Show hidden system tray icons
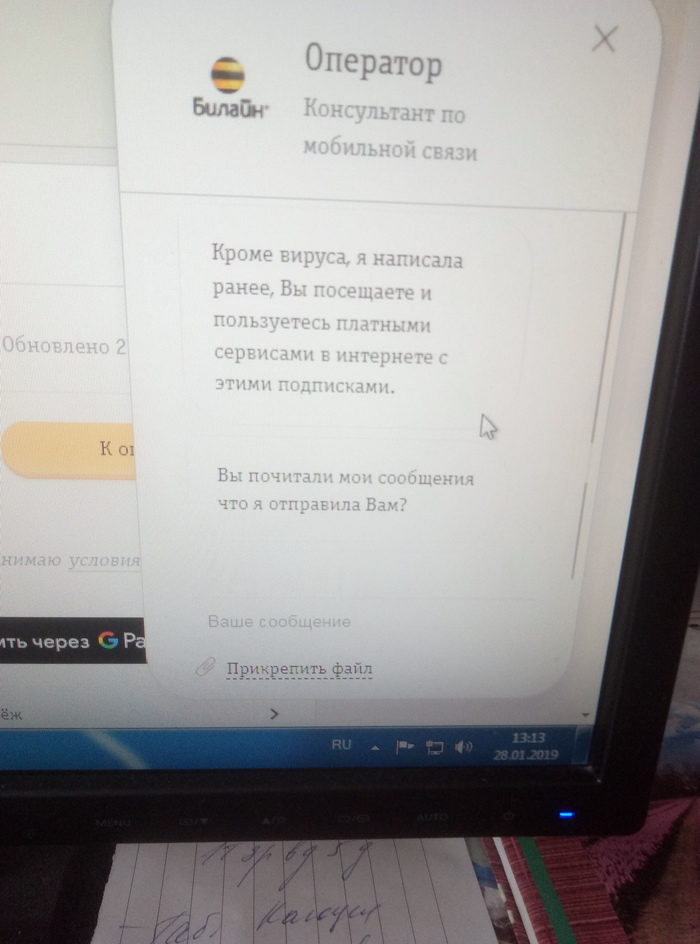This screenshot has height=944, width=700. pos(375,748)
